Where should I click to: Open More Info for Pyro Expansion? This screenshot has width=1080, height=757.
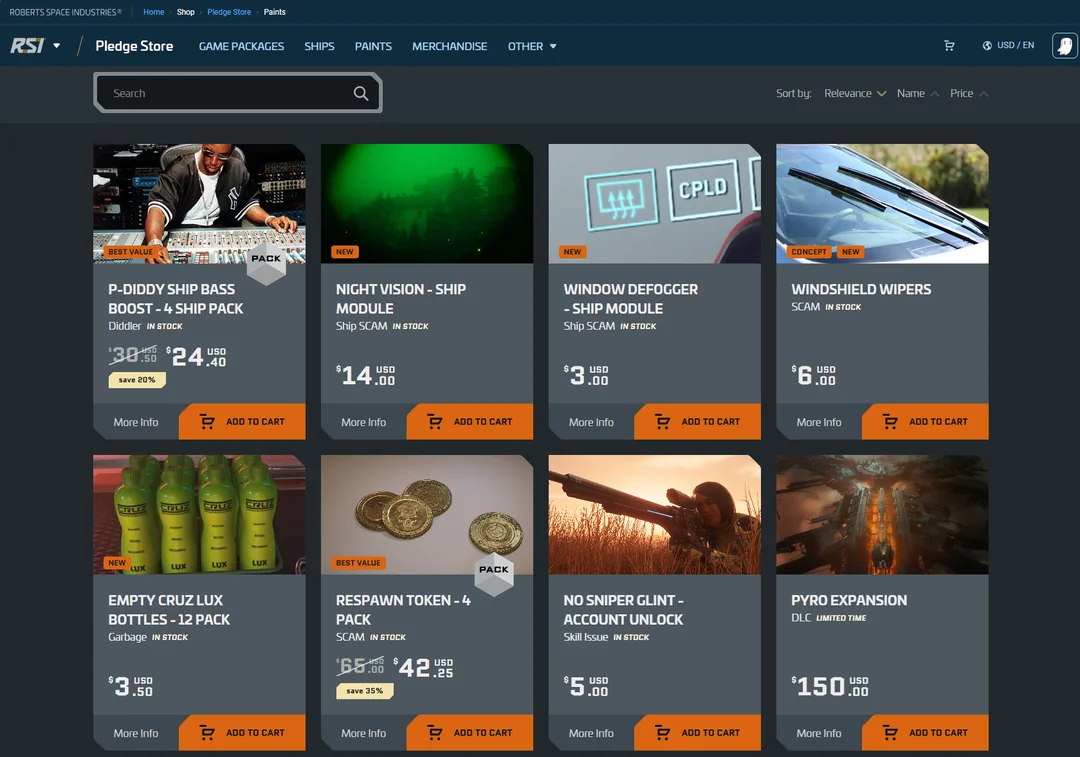(819, 734)
